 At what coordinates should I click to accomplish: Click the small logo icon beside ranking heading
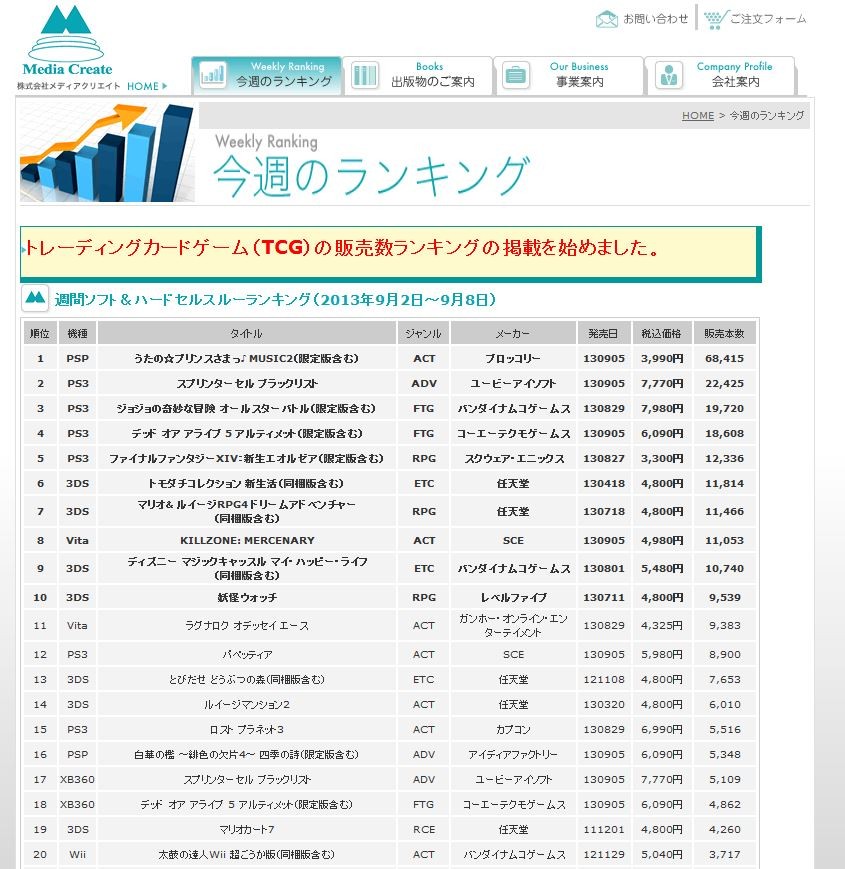click(x=35, y=299)
